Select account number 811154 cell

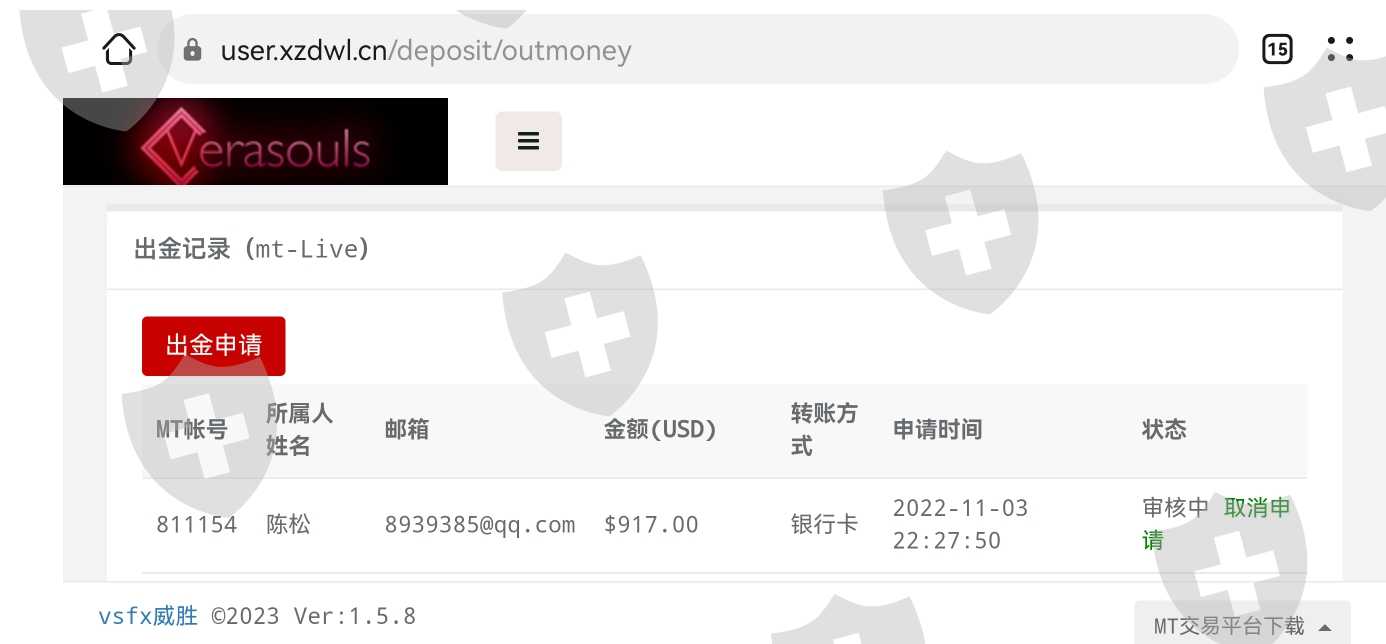tap(197, 524)
